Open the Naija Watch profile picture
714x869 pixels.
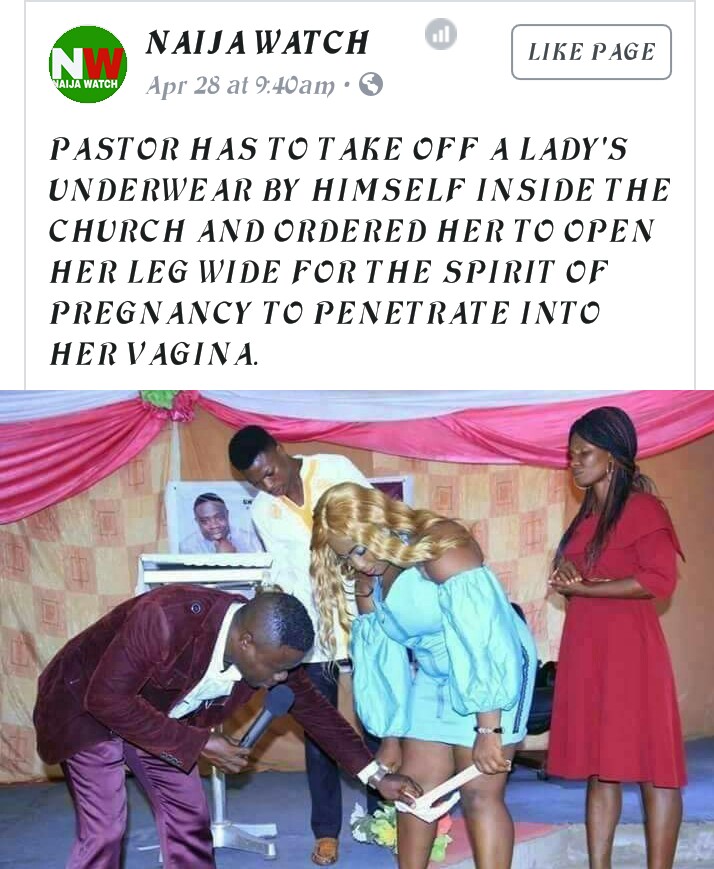88,64
